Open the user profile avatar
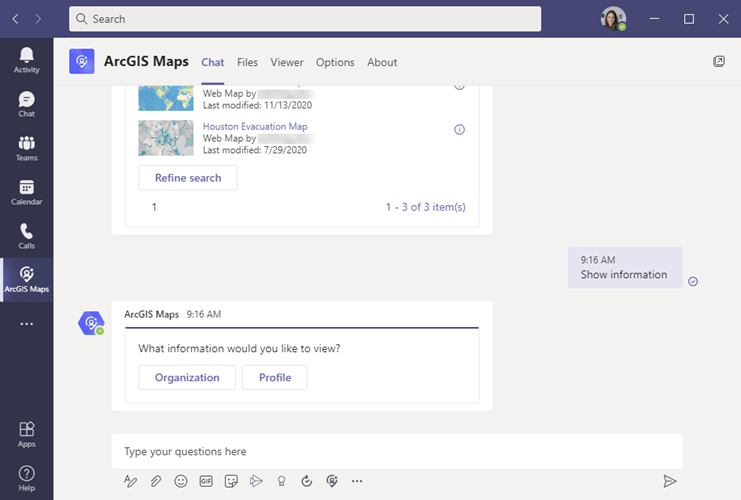This screenshot has height=500, width=741. point(613,19)
